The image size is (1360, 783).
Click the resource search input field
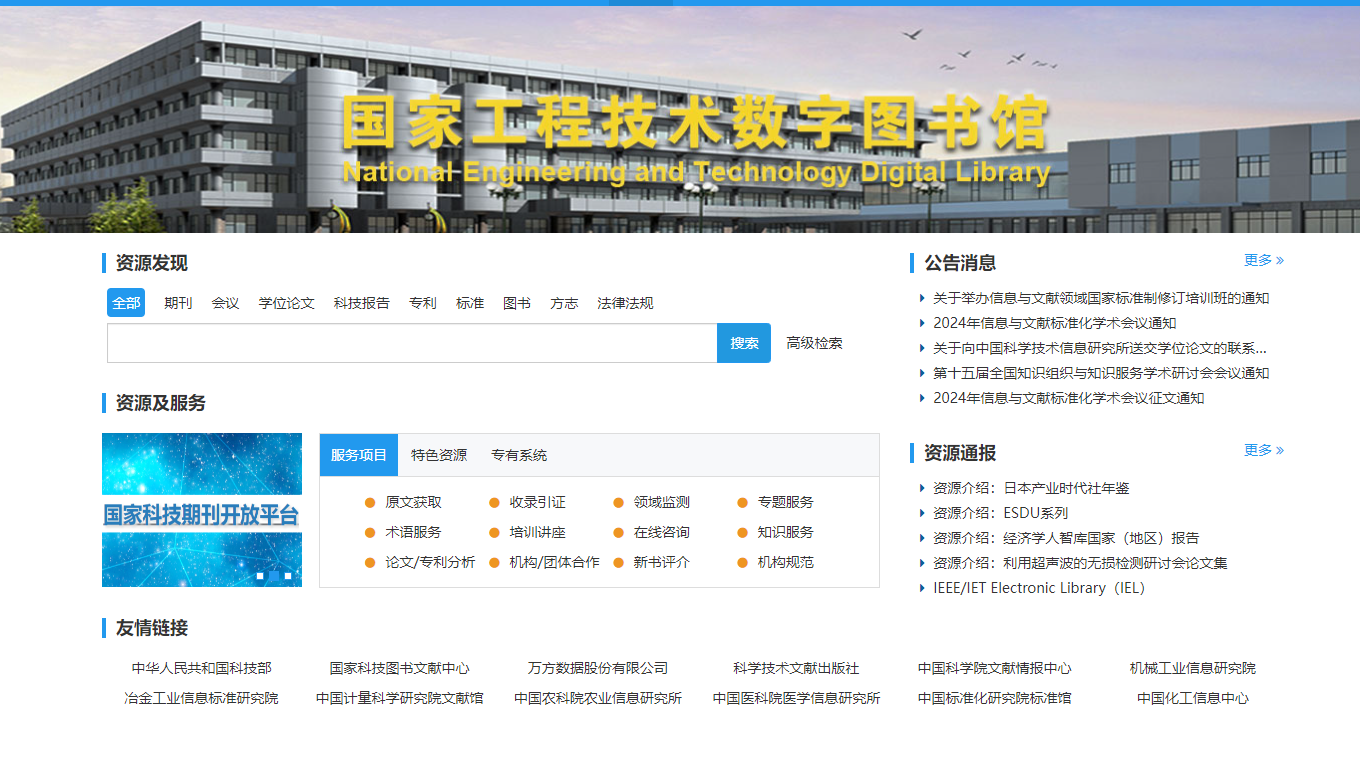tap(412, 343)
